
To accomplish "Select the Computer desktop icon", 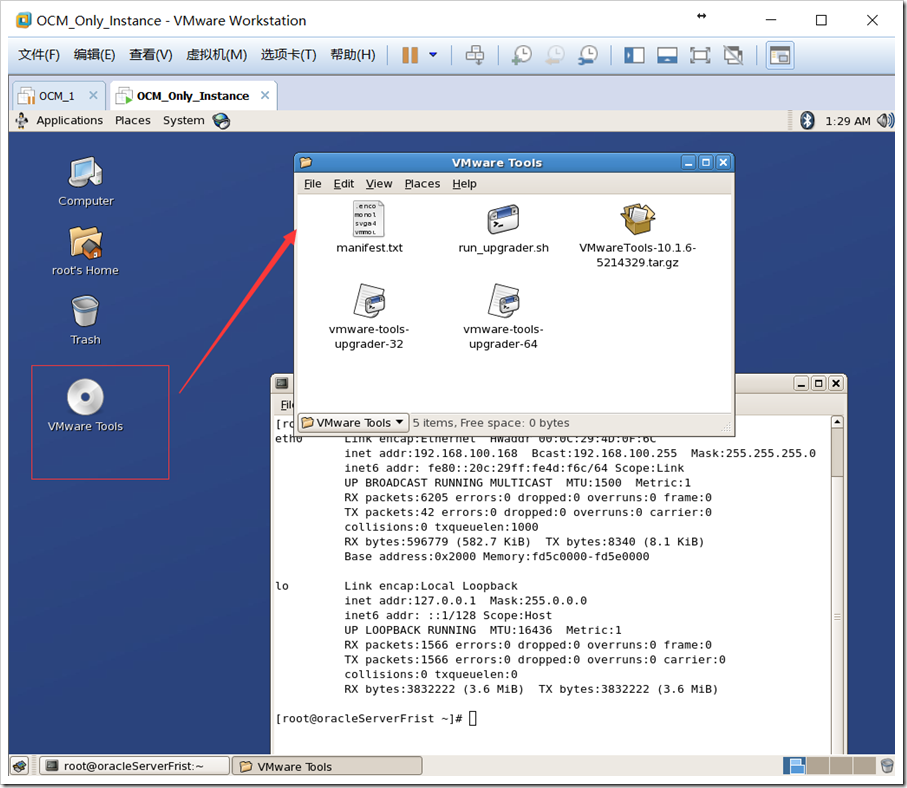I will click(x=86, y=182).
